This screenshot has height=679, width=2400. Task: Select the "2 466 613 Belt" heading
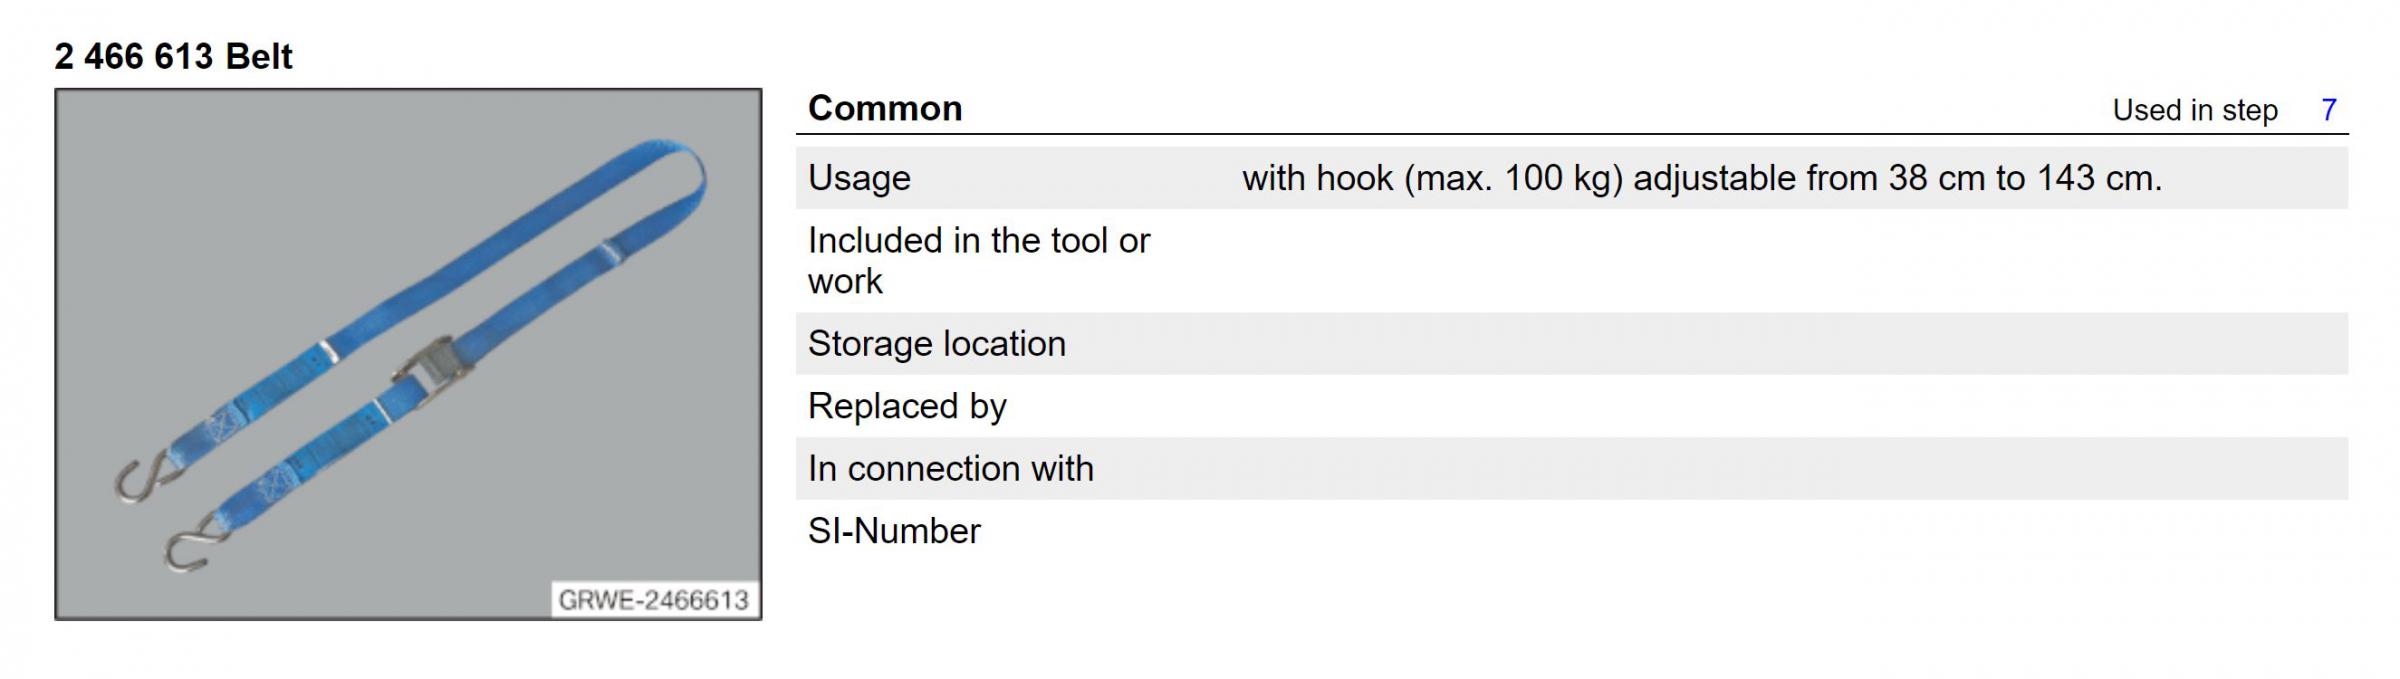pyautogui.click(x=173, y=56)
